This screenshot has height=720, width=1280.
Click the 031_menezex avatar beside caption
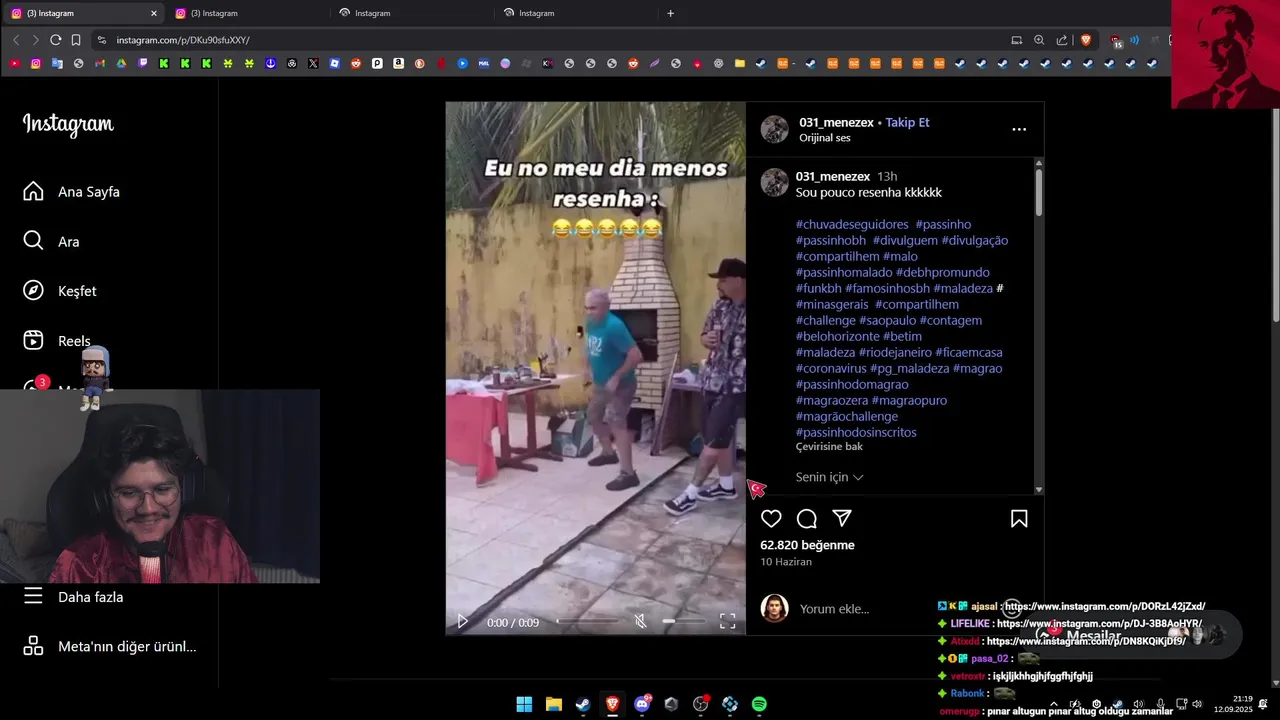[775, 182]
